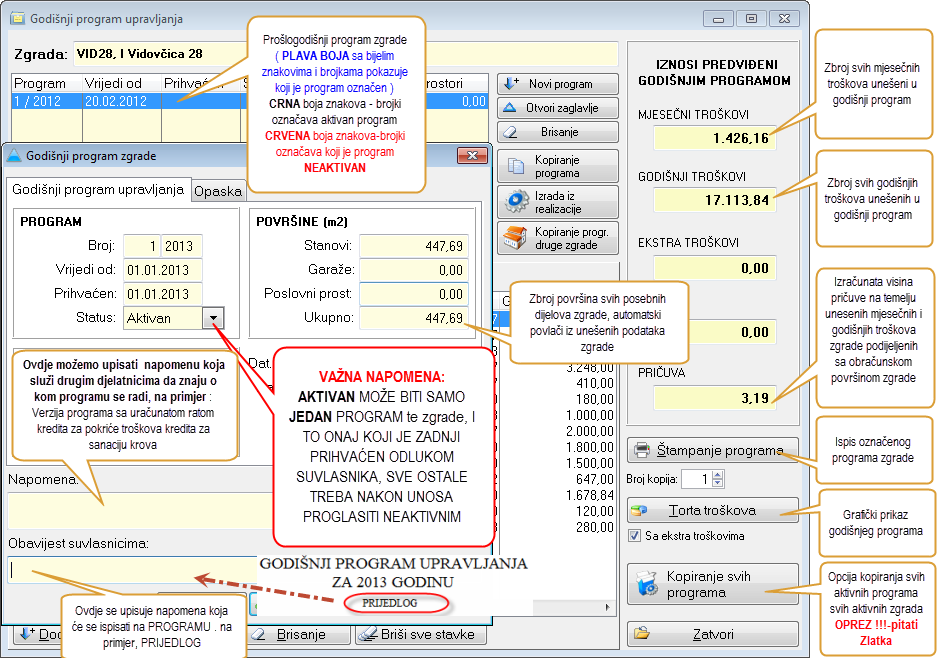Click the Štampanje programa button
Screen dimensions: 946x658
[x=713, y=450]
